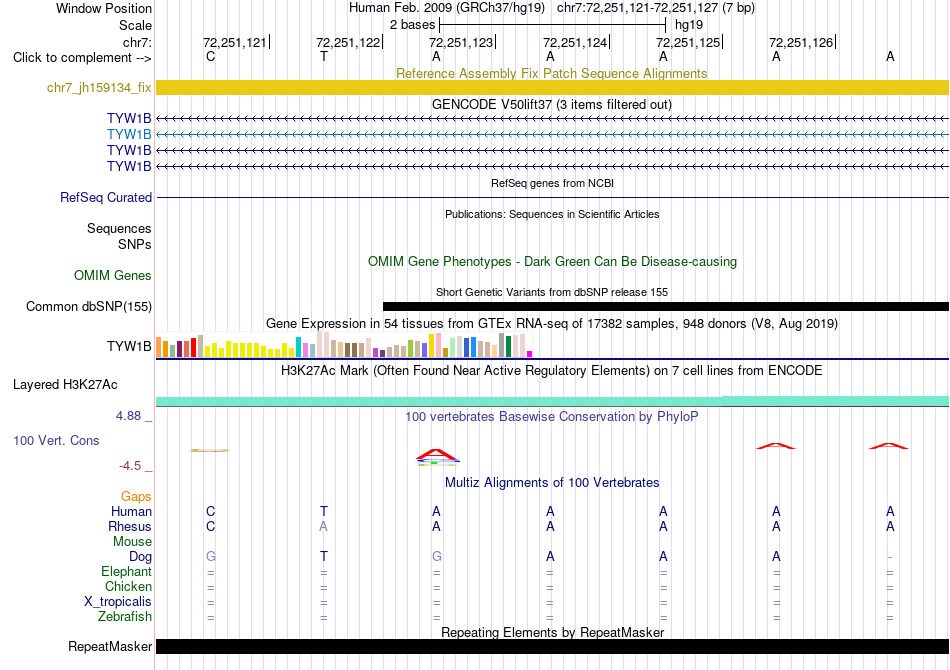This screenshot has height=670, width=950.
Task: Open 'Publications: Sequences in Scientific Articles' title
Action: click(x=552, y=214)
